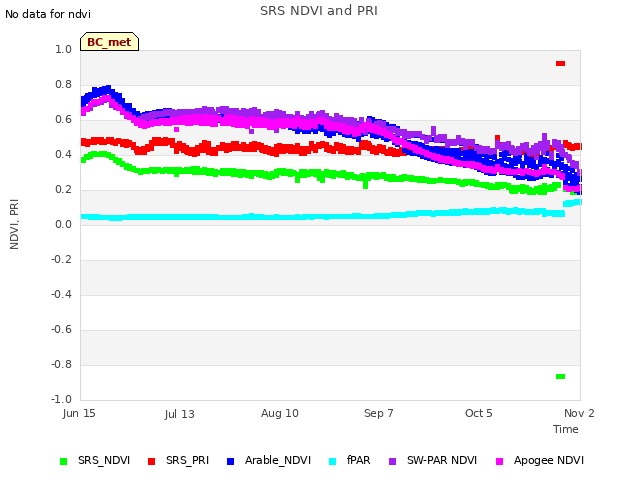
Task: Select the Arable_NDVI legend label
Action: pos(278,460)
